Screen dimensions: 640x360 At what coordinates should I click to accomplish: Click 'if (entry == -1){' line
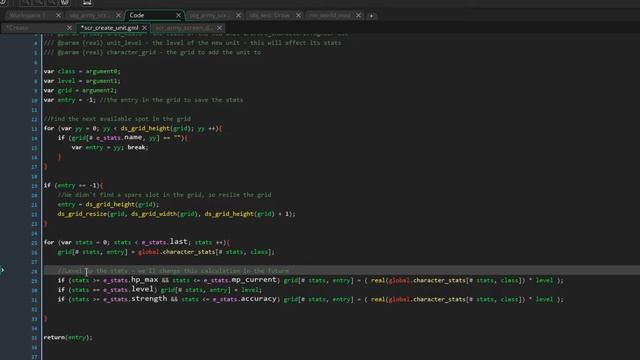73,185
